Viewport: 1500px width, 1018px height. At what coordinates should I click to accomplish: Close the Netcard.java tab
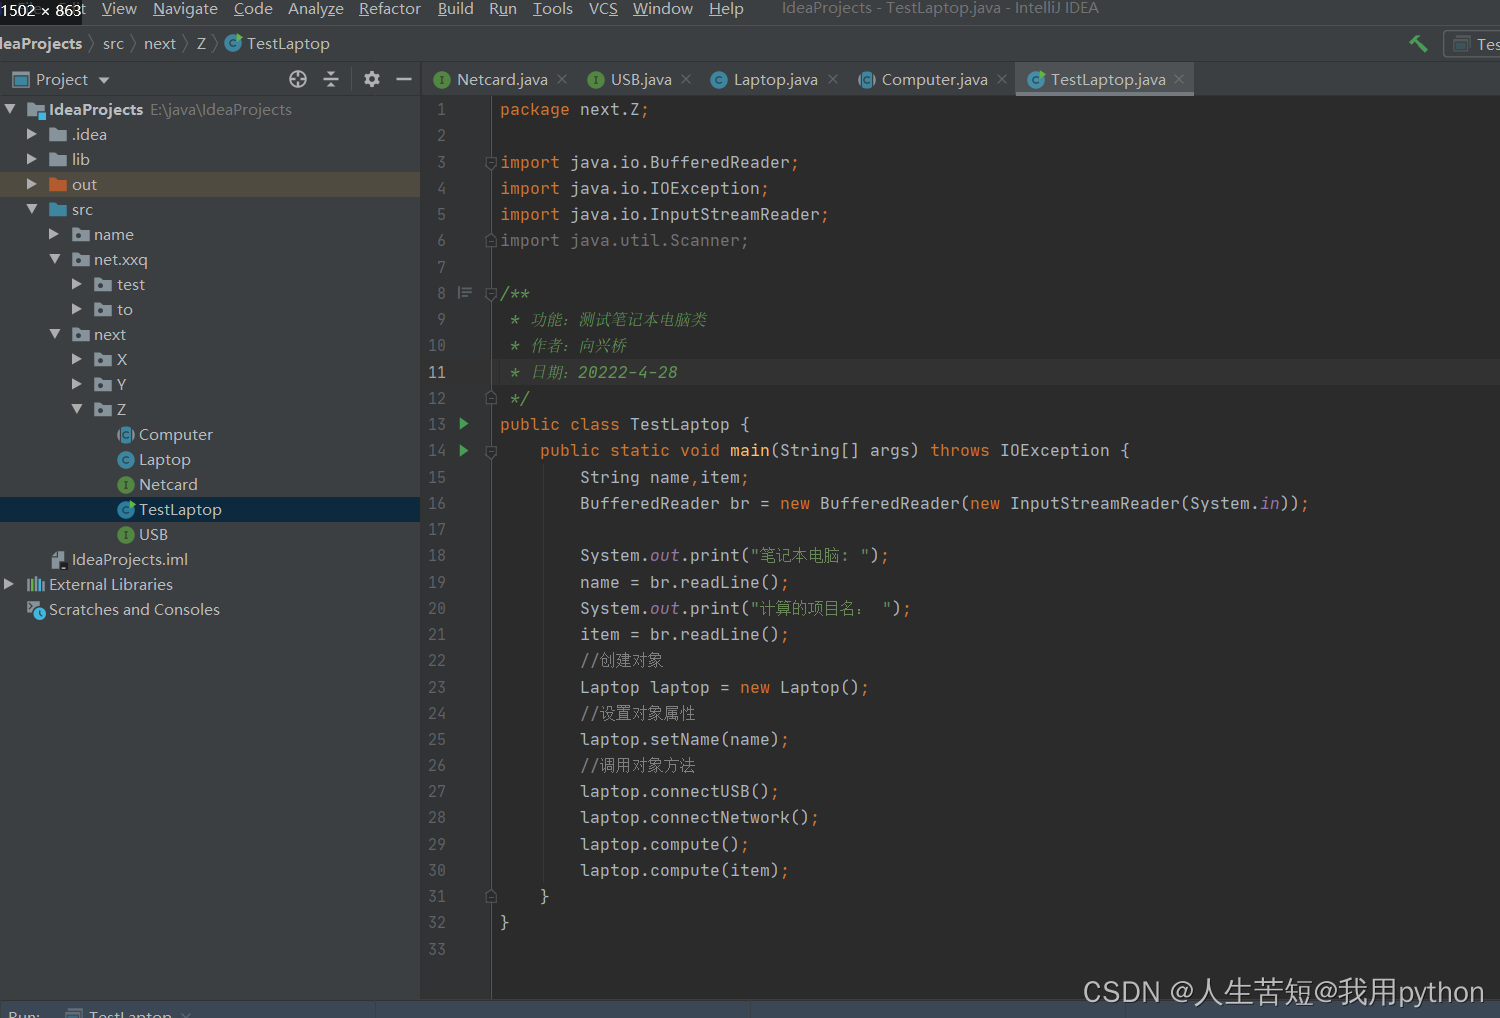click(x=562, y=79)
